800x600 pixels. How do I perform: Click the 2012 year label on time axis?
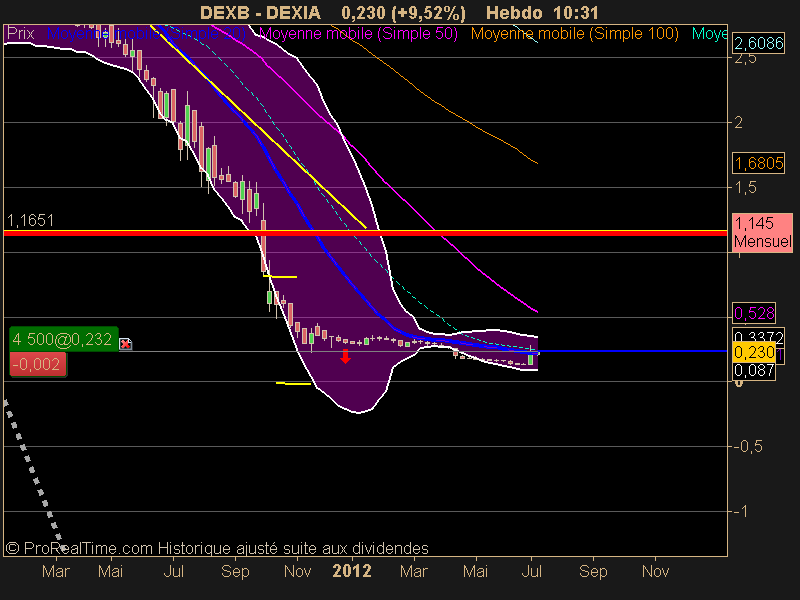[x=352, y=571]
